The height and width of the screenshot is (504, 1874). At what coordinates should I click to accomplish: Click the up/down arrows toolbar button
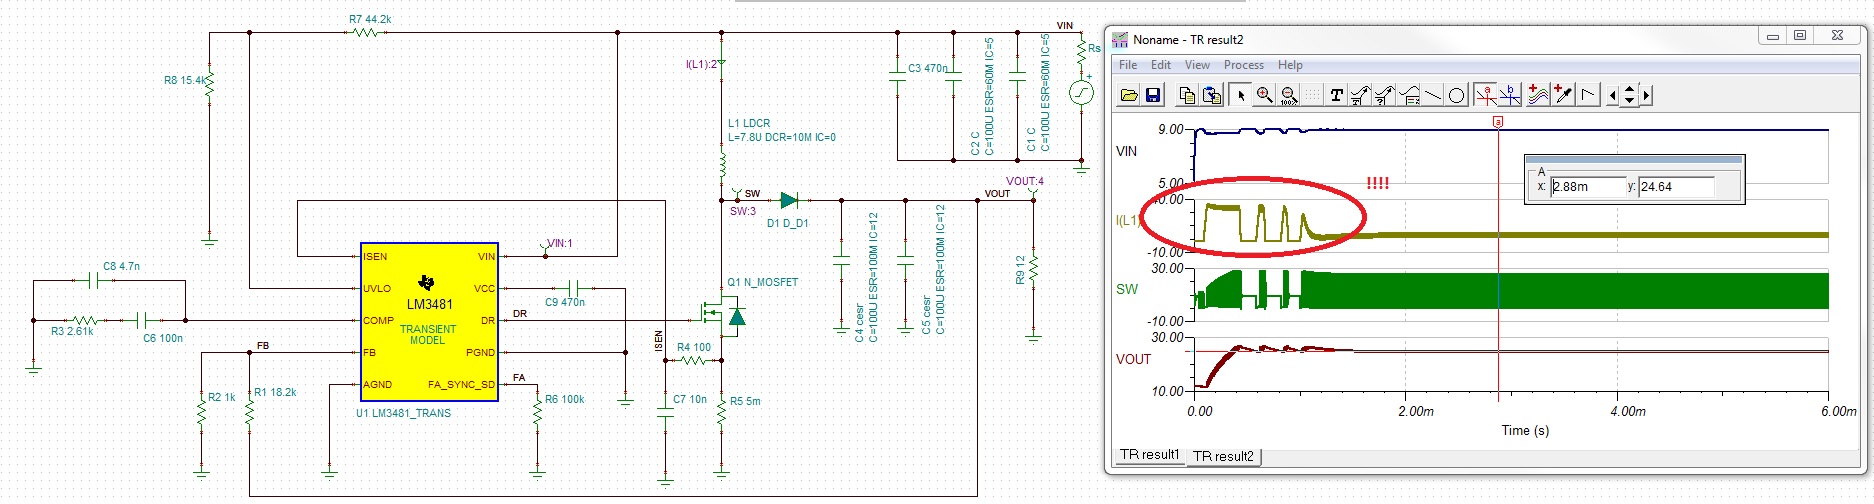pyautogui.click(x=1629, y=95)
